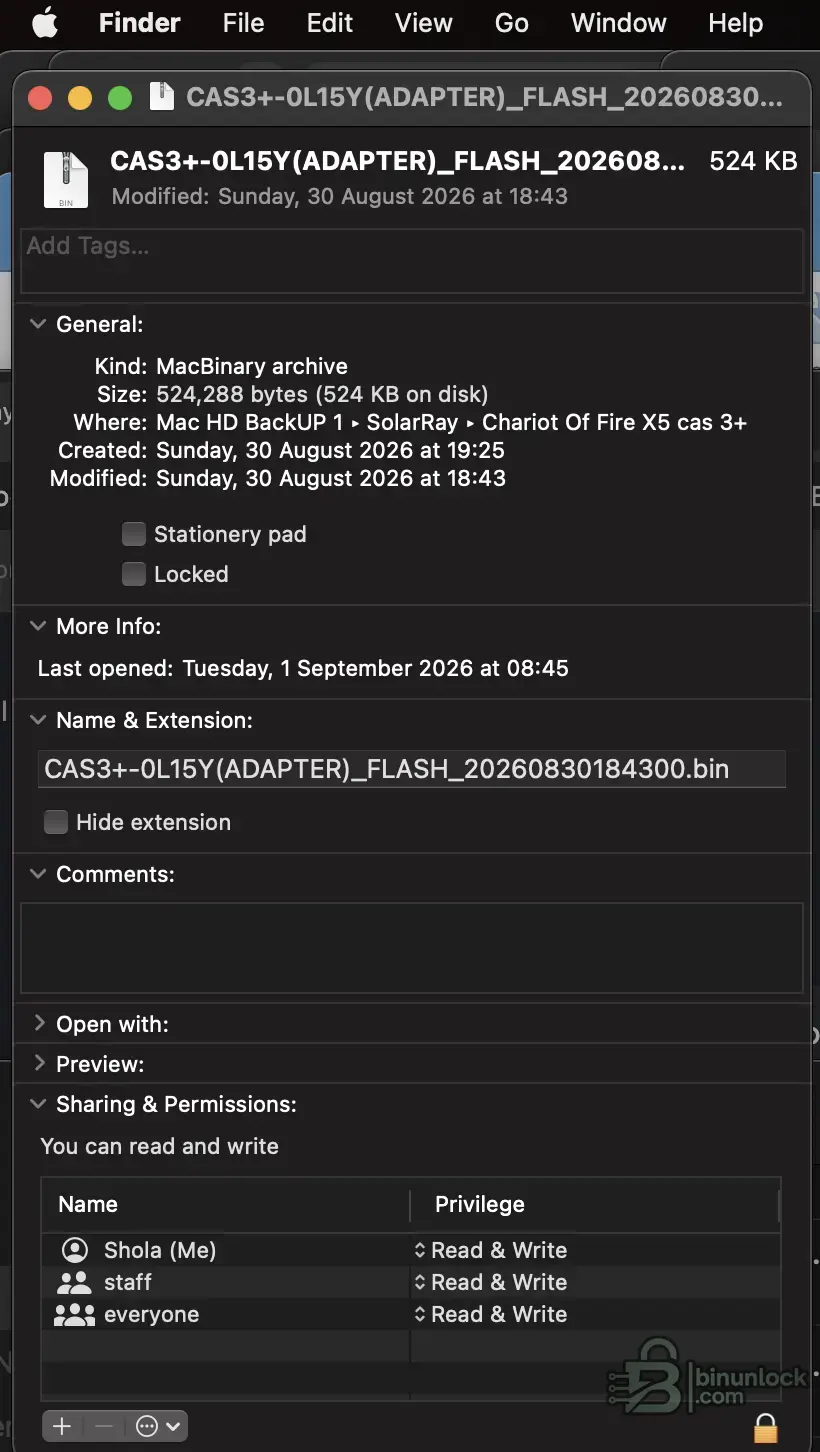Image resolution: width=820 pixels, height=1452 pixels.
Task: Click the Add Tags field
Action: [412, 260]
